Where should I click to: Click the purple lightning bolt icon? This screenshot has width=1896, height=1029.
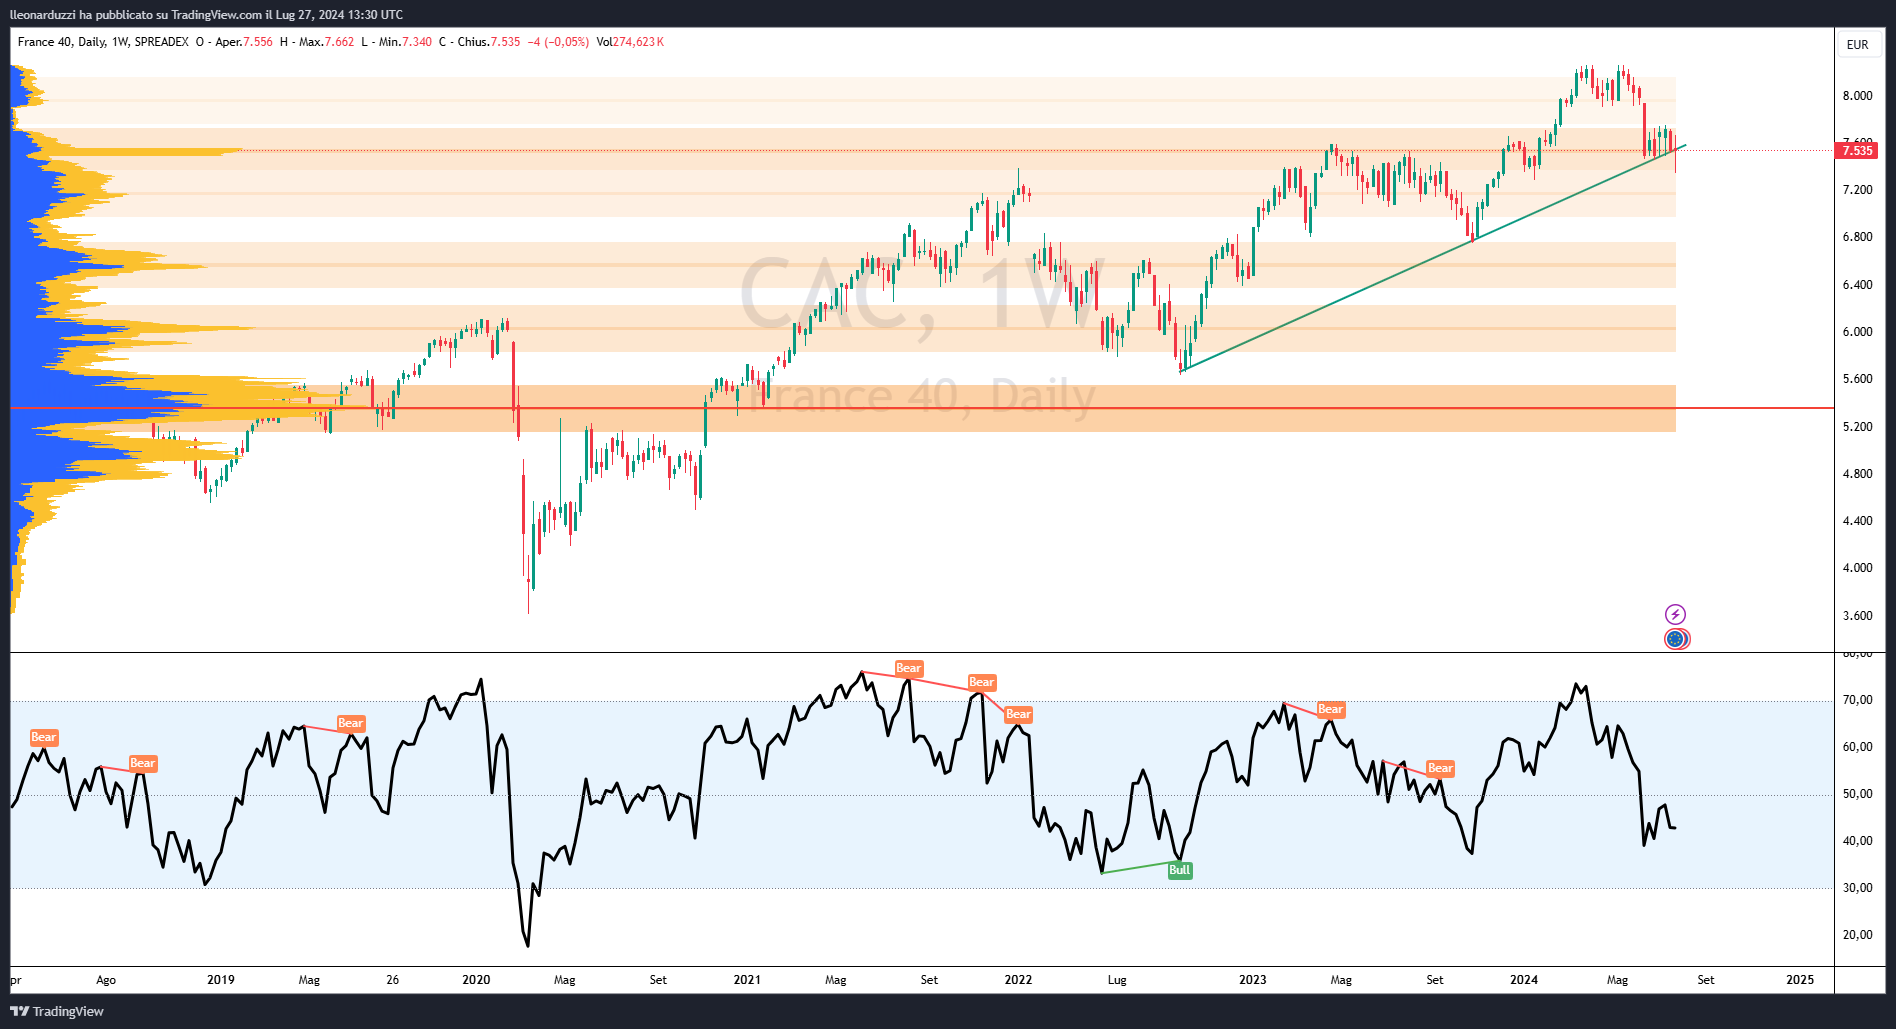(x=1675, y=614)
